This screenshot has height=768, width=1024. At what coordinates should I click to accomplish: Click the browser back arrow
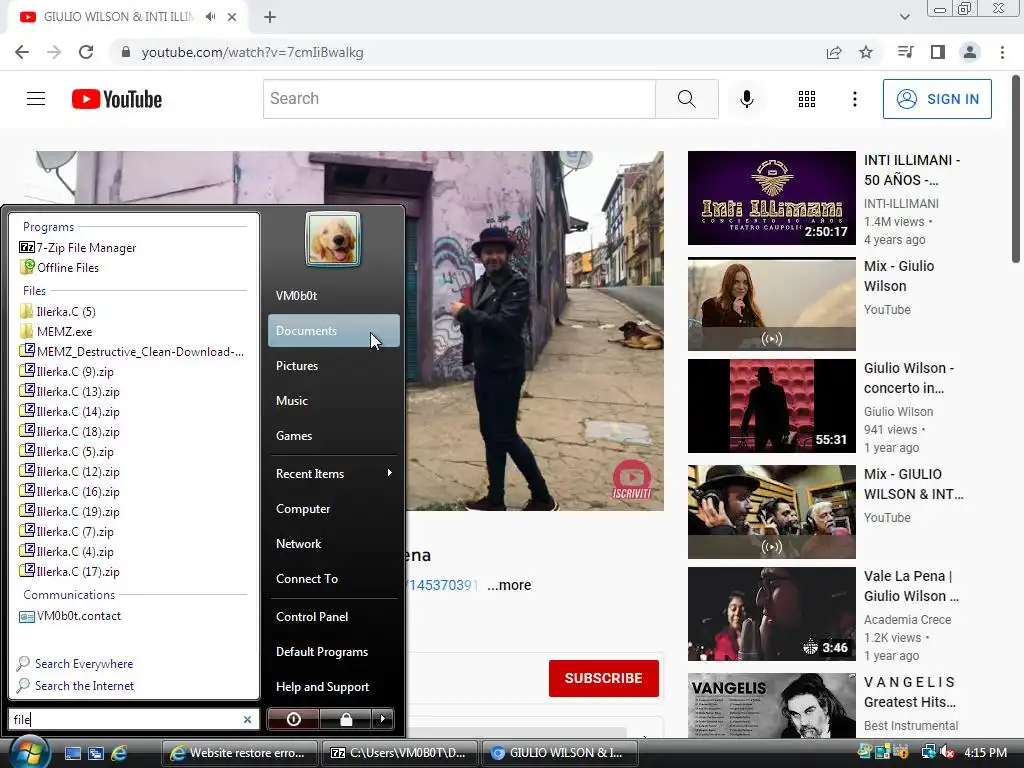(22, 52)
